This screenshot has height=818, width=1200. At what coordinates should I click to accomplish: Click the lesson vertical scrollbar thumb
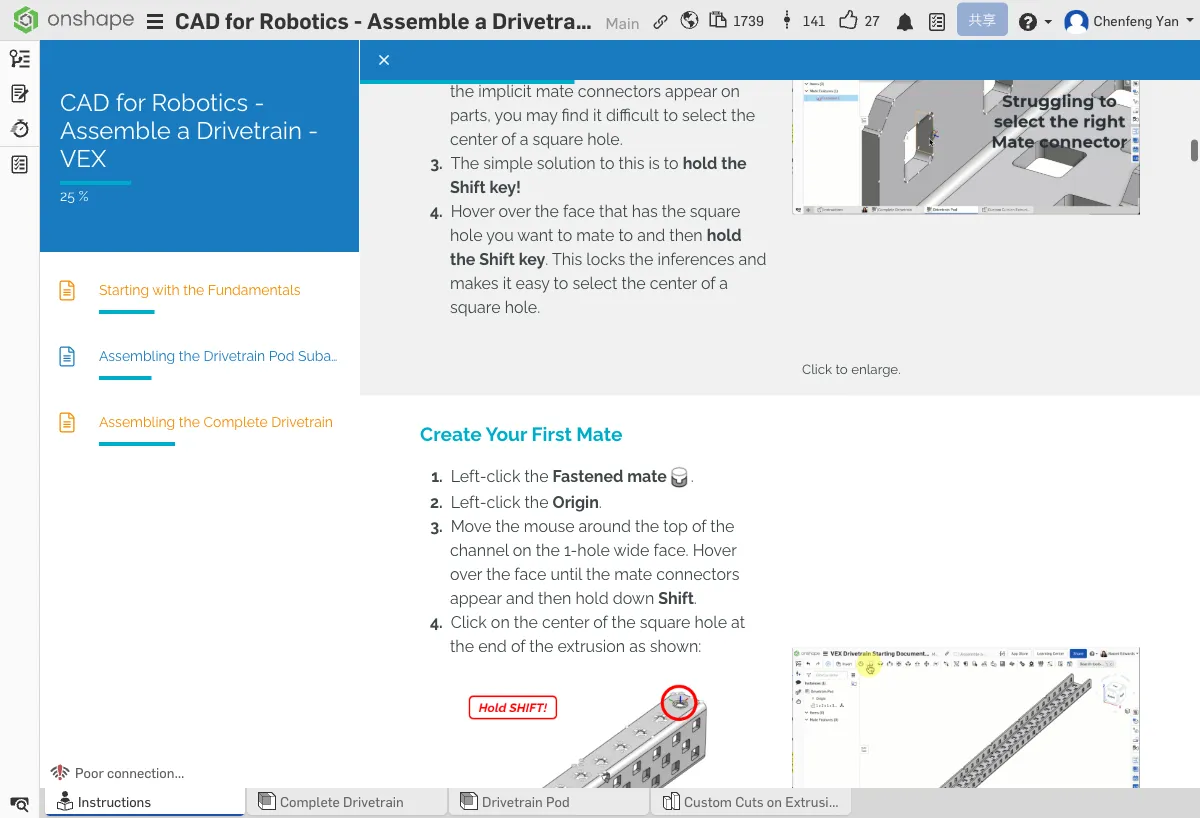[1193, 150]
